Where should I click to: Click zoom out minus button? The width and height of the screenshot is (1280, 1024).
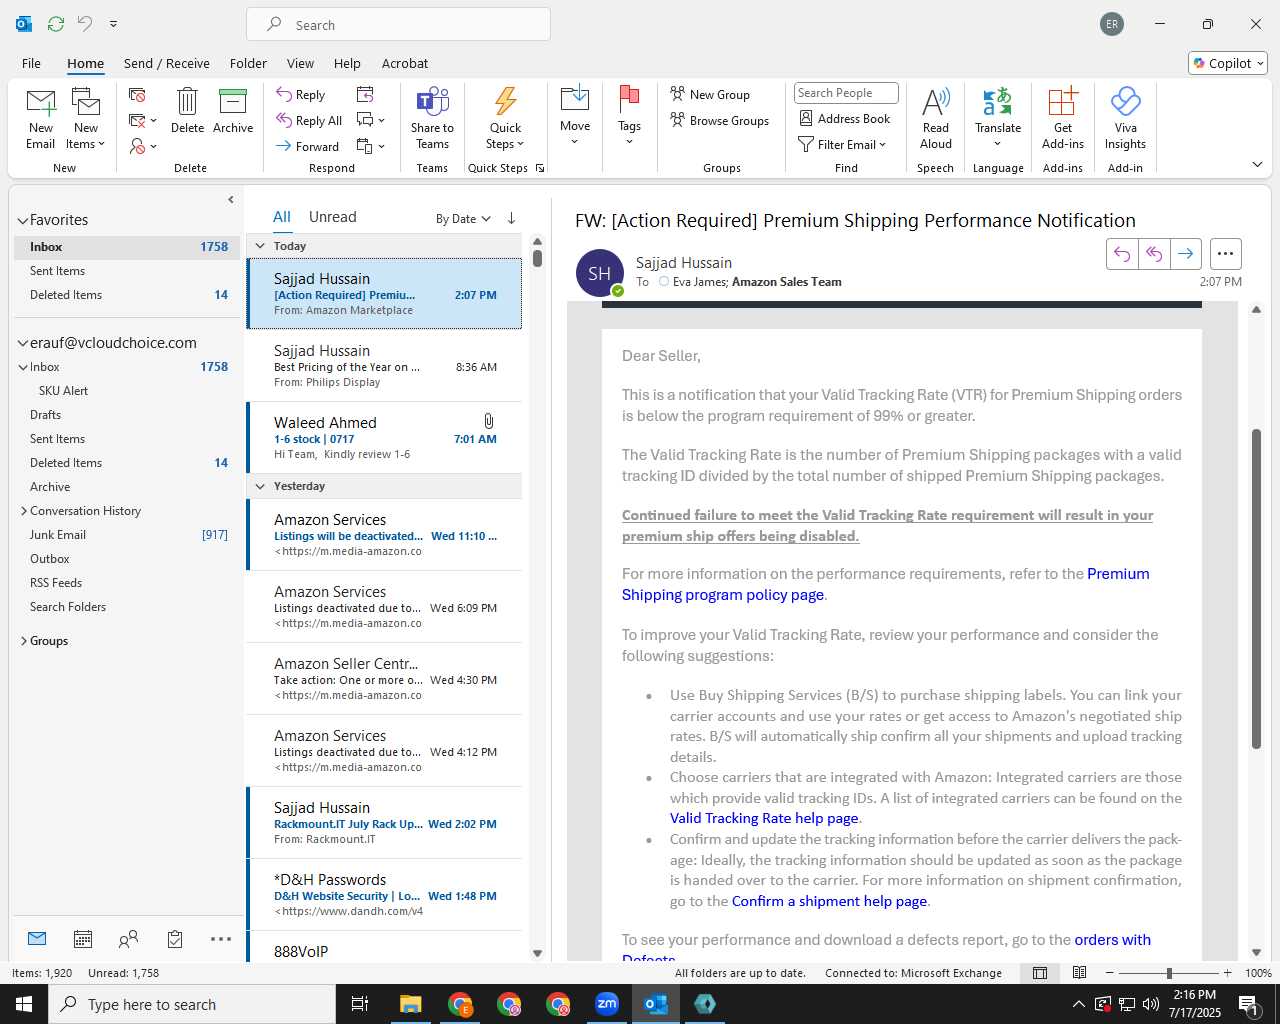[1109, 973]
